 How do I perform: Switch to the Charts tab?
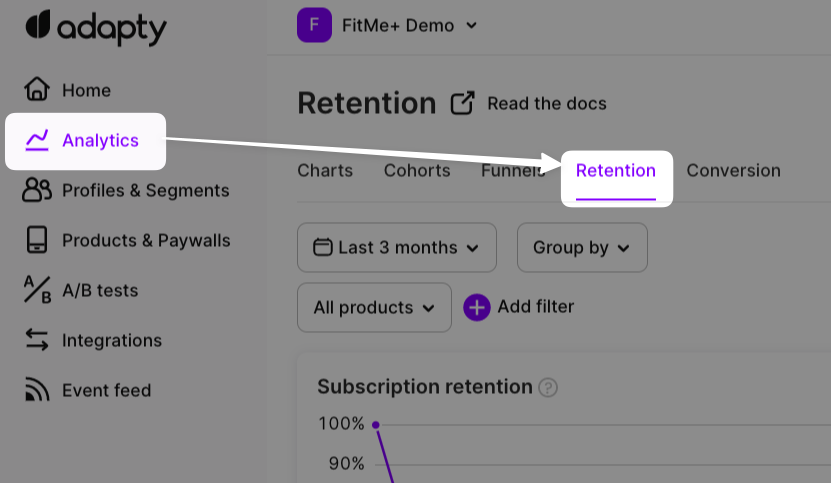tap(325, 170)
